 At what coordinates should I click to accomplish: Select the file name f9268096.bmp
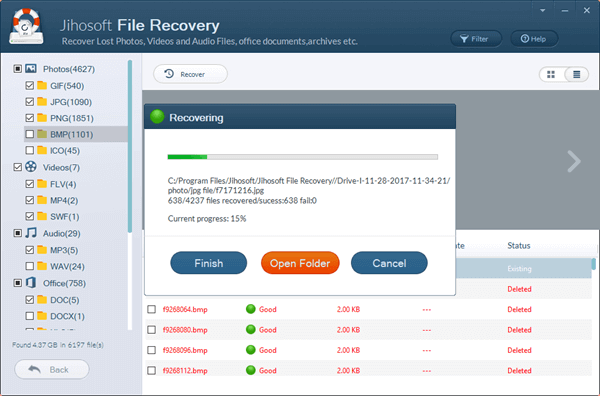tap(185, 350)
